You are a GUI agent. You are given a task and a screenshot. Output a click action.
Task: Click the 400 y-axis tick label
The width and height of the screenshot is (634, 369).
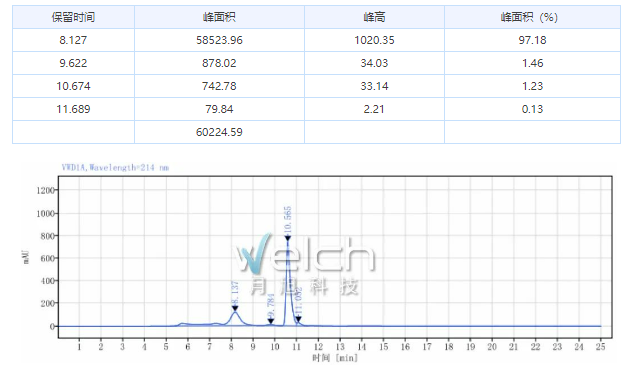tap(47, 281)
